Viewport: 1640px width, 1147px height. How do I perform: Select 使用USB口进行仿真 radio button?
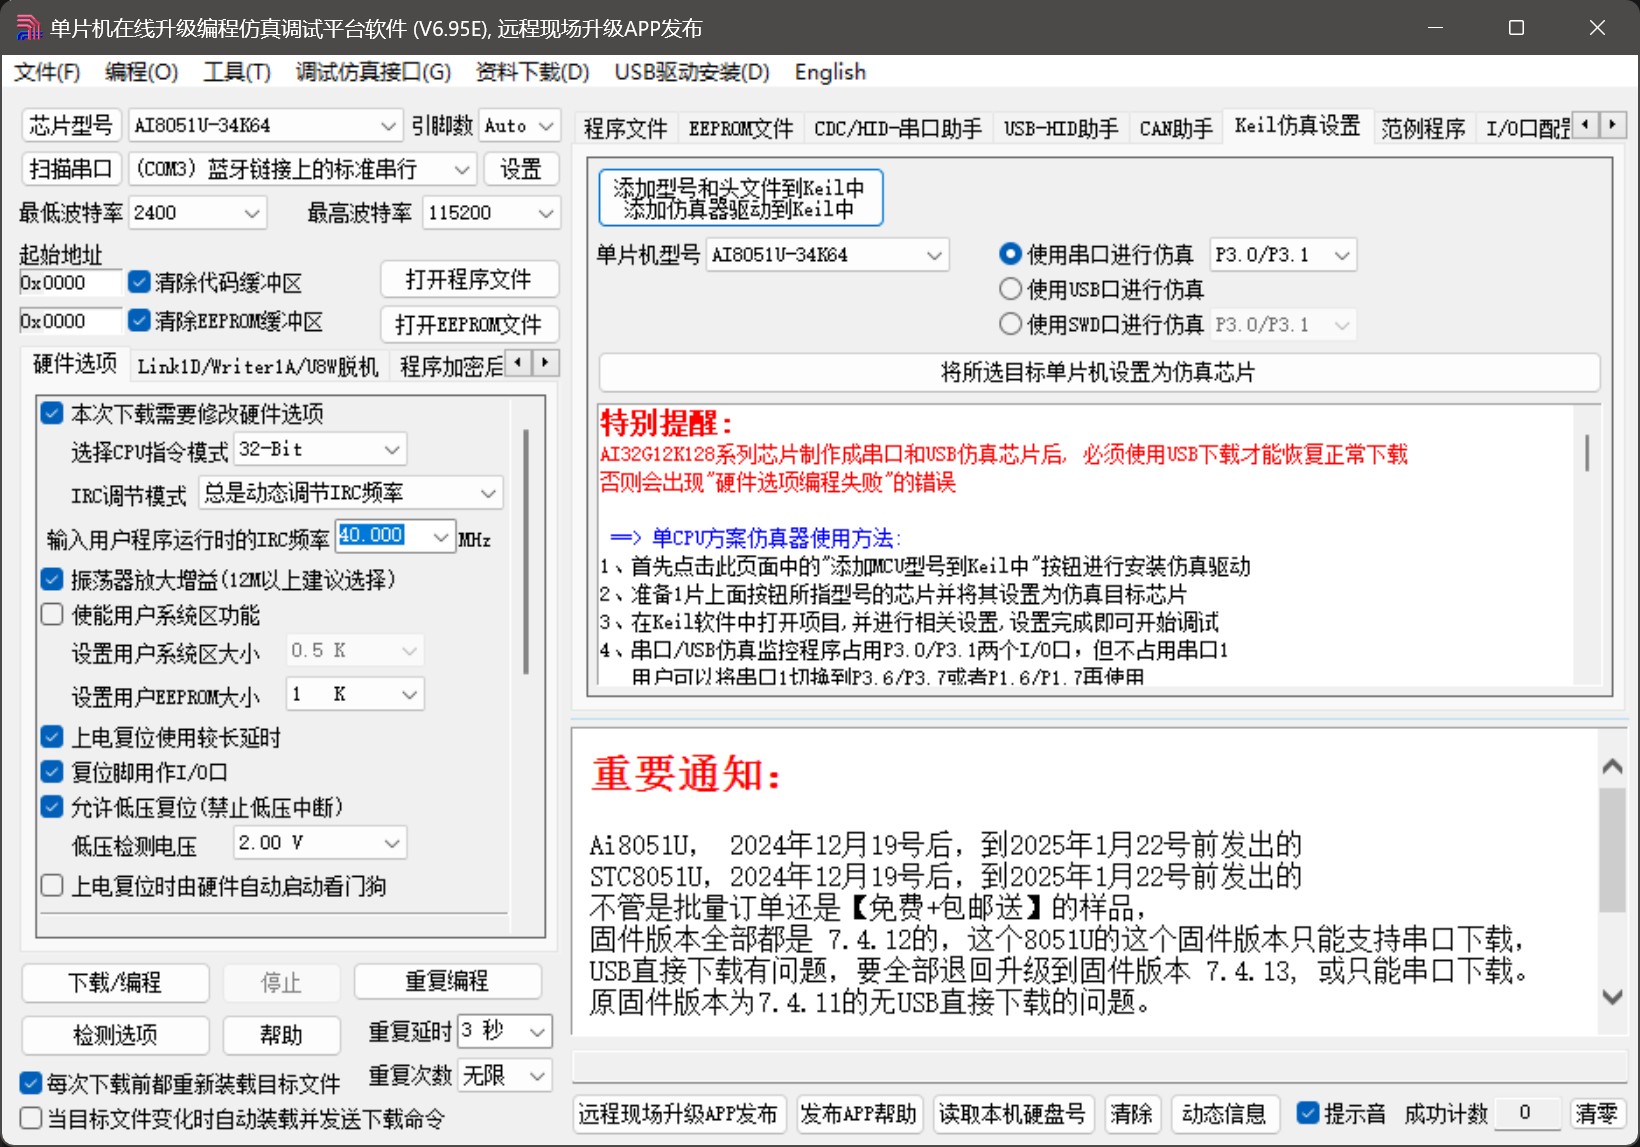click(x=1010, y=289)
